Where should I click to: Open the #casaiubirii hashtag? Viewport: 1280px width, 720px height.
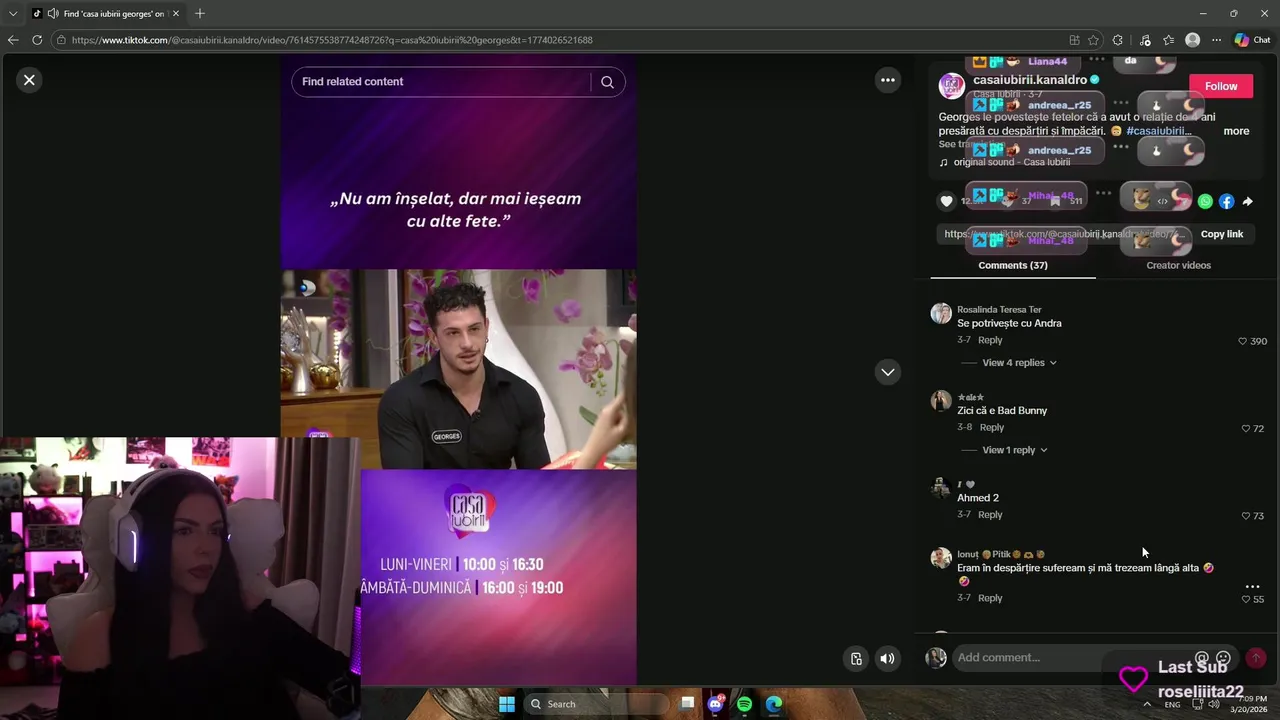pyautogui.click(x=1158, y=131)
